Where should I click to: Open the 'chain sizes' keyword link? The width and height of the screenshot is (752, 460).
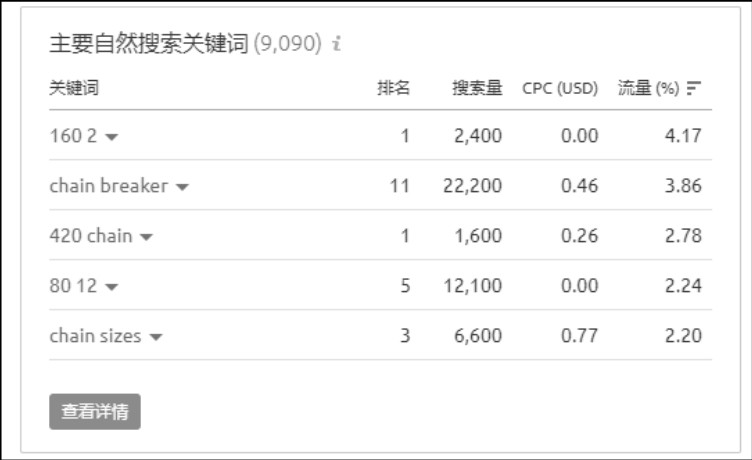pos(95,335)
